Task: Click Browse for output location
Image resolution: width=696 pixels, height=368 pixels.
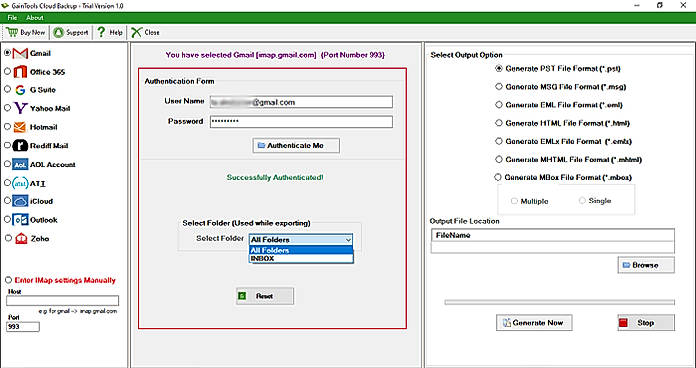Action: tap(646, 265)
